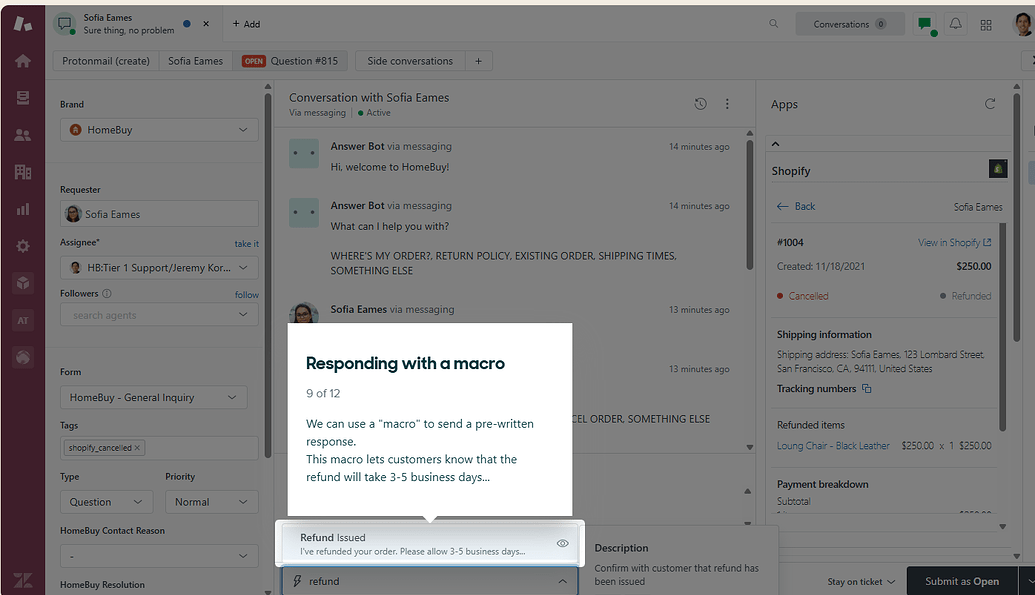Go Back in Shopify panel
The image size is (1035, 595).
coord(796,206)
